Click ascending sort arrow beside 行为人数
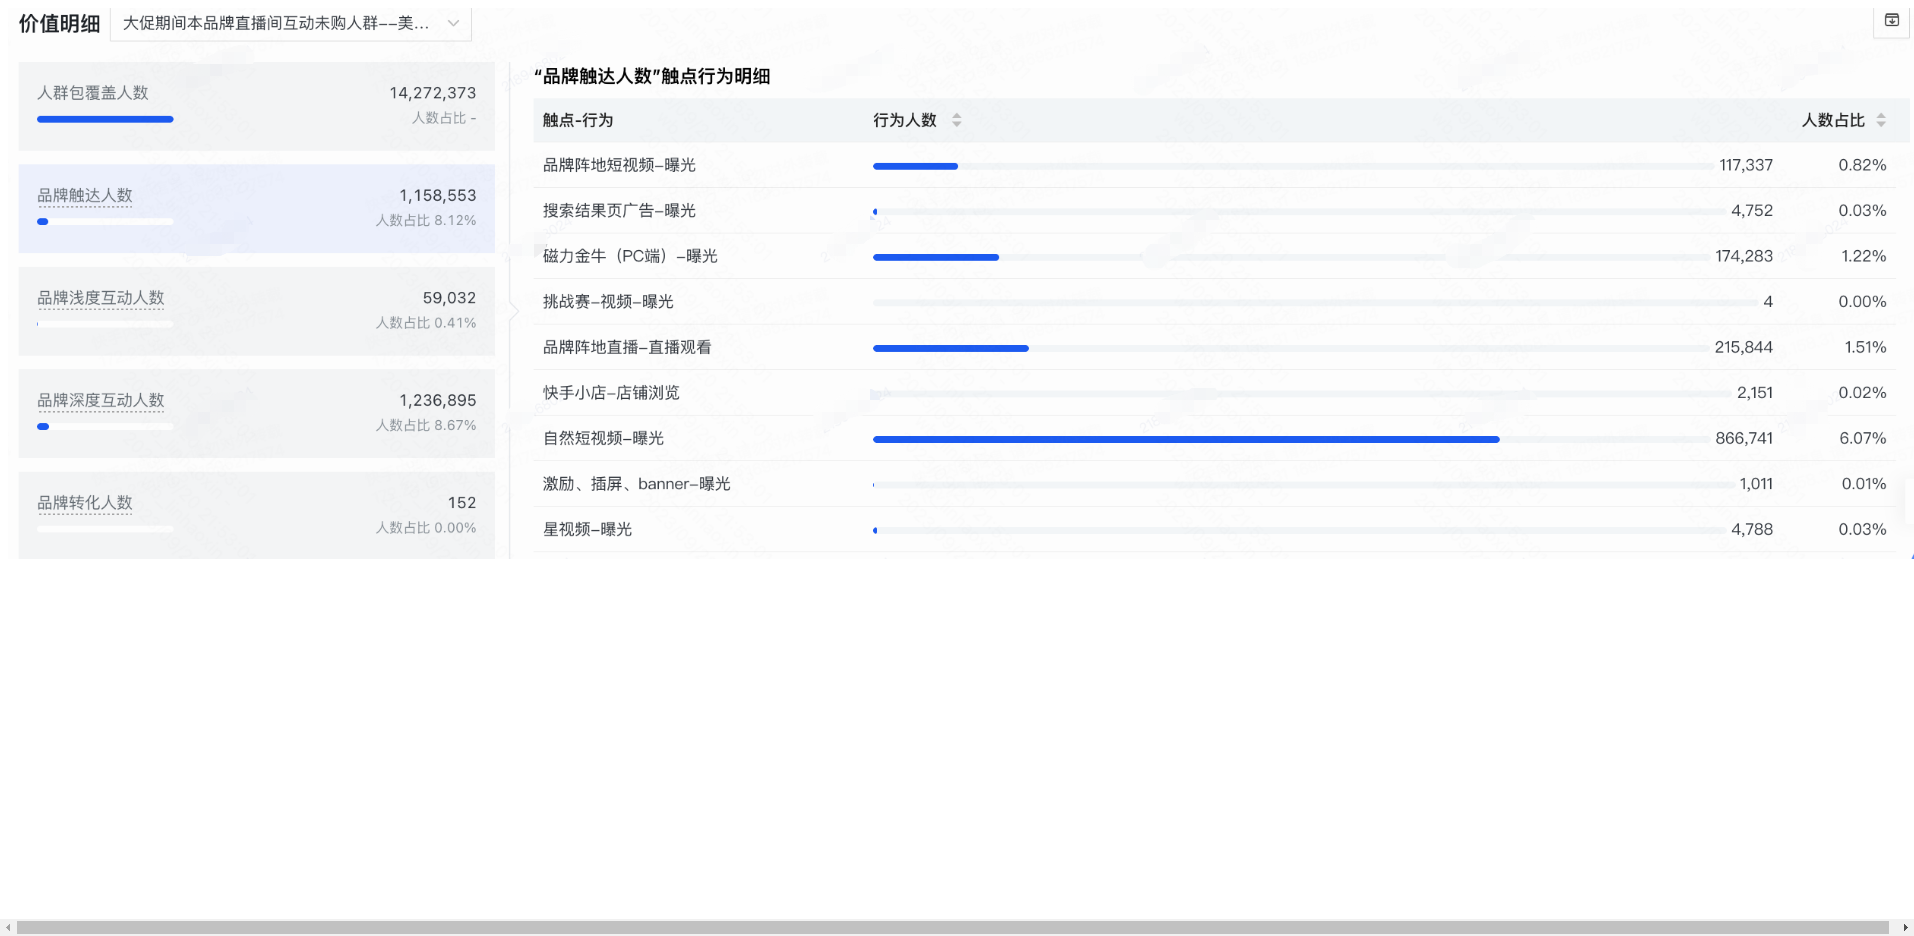Image resolution: width=1914 pixels, height=936 pixels. (957, 116)
